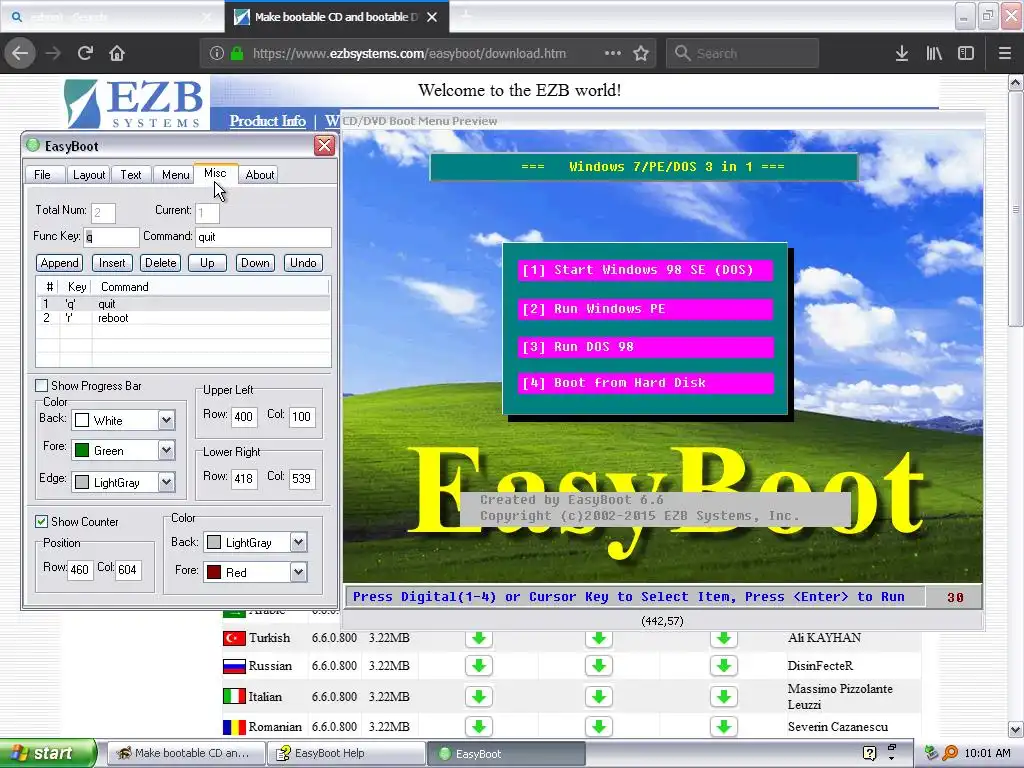Click the Undo button

(303, 263)
